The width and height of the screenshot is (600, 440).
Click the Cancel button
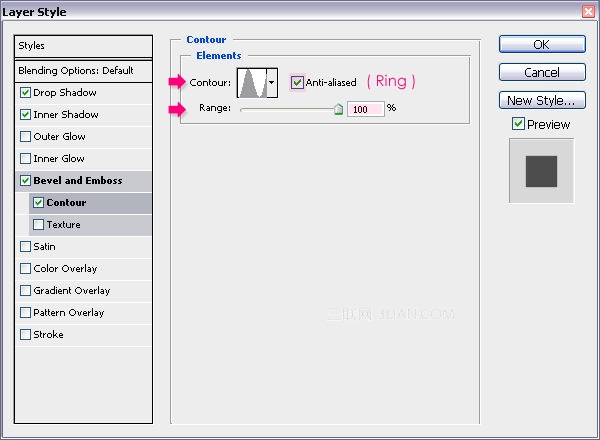pyautogui.click(x=542, y=72)
